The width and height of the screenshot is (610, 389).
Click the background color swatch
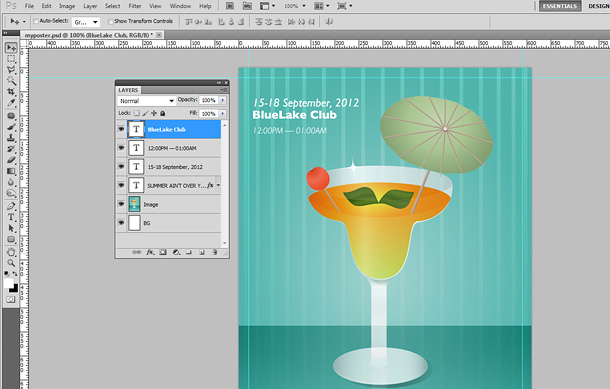pyautogui.click(x=14, y=288)
